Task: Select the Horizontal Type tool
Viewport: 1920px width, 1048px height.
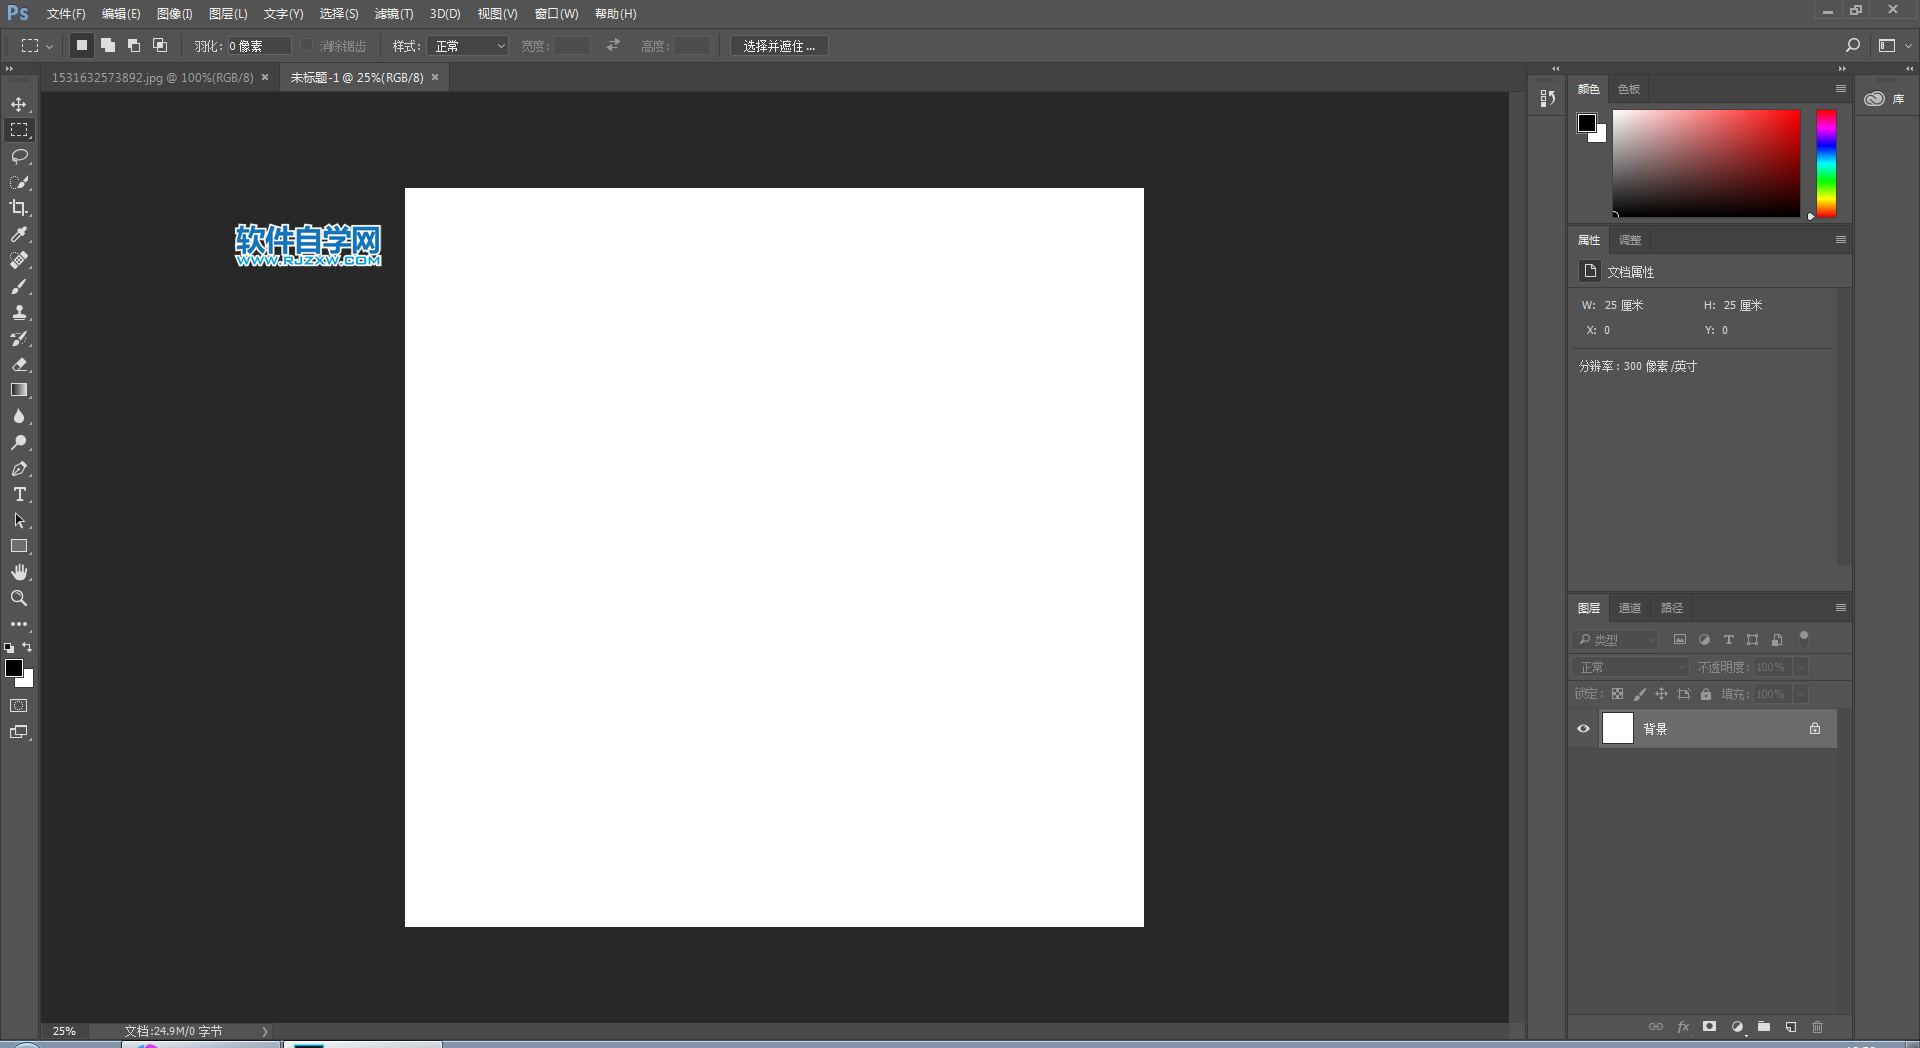Action: coord(19,495)
